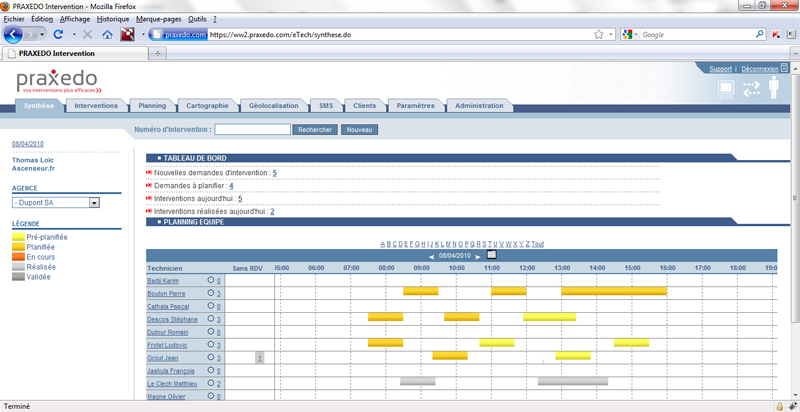Advance planning to the next day
The height and width of the screenshot is (412, 800).
[478, 256]
